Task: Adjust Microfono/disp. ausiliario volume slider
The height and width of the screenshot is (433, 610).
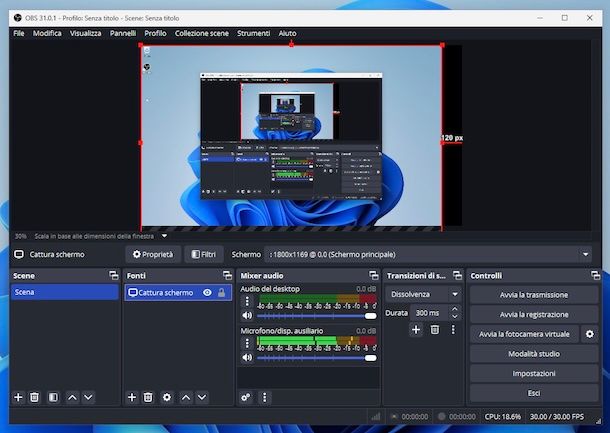Action: click(316, 358)
